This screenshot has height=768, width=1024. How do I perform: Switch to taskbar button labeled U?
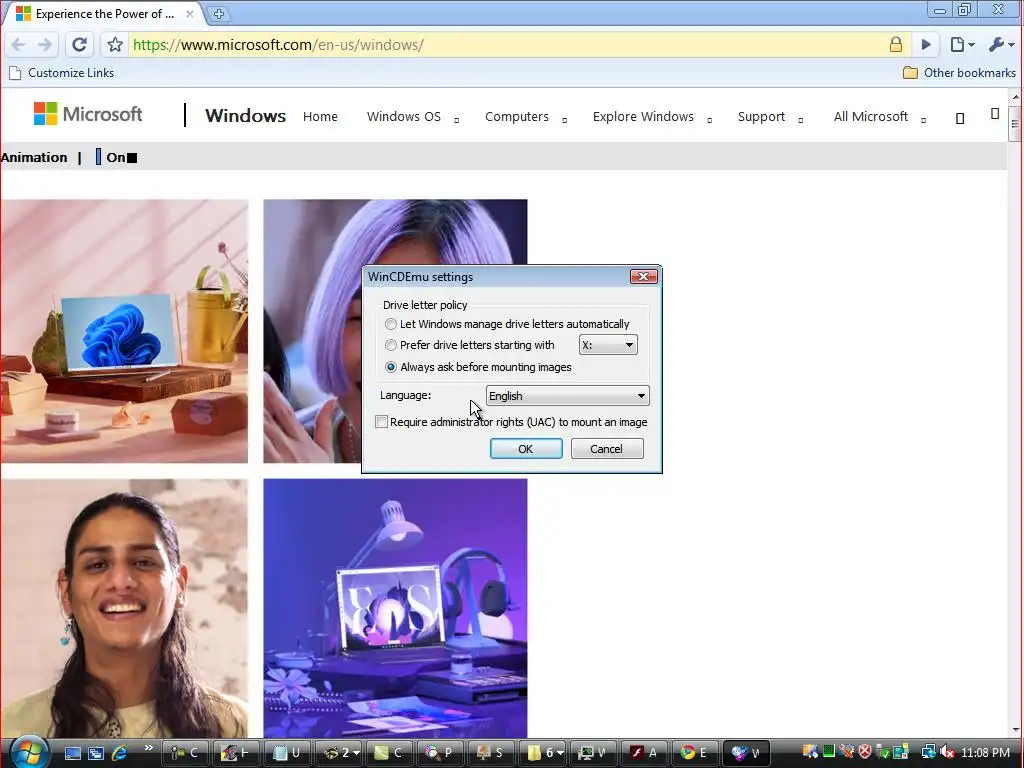pyautogui.click(x=287, y=753)
